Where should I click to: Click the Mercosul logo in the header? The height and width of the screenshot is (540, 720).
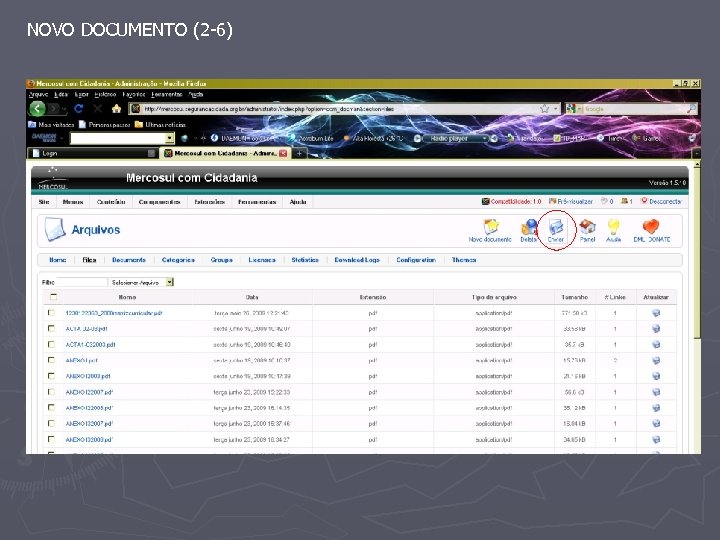pos(53,179)
